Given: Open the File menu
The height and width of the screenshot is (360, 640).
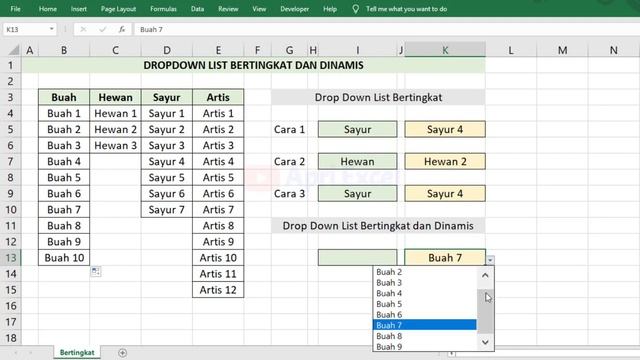Looking at the screenshot, I should tap(16, 9).
